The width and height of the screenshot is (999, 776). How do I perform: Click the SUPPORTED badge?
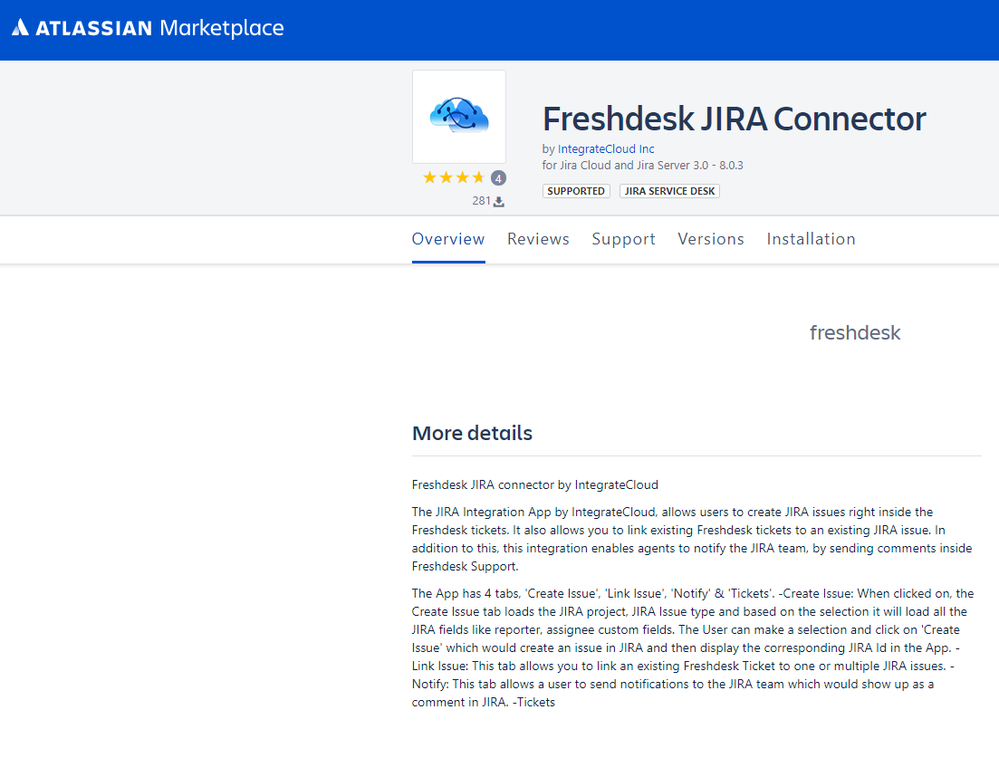click(576, 191)
